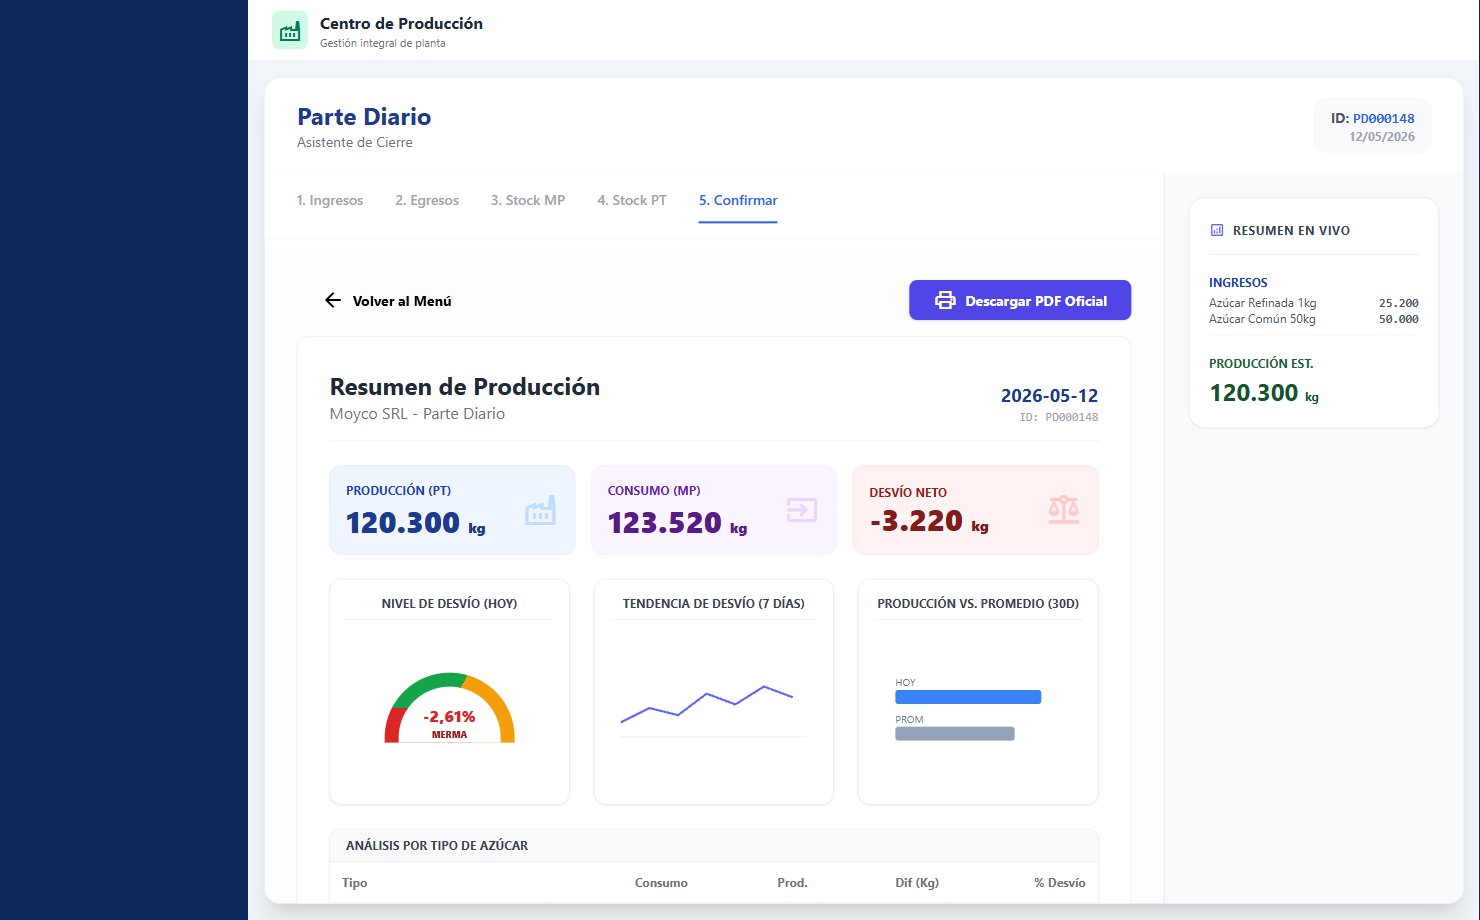Click the Resumen de Producción heading
Screen dimensions: 1480x920
(465, 387)
